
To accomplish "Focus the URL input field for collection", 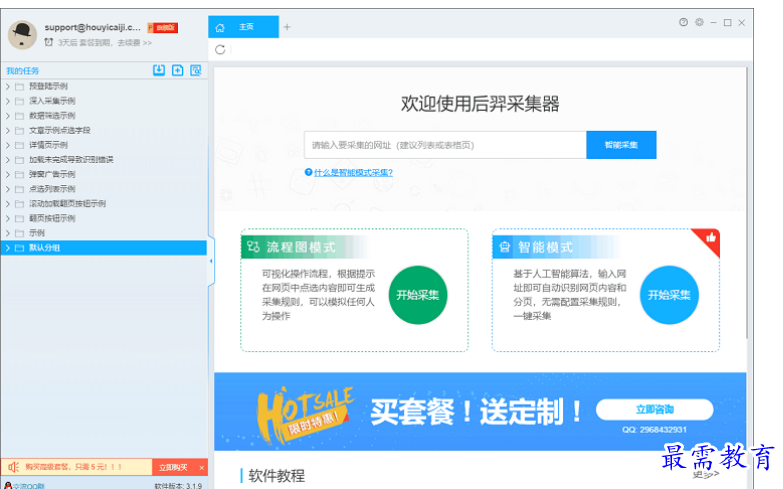I will click(x=445, y=145).
